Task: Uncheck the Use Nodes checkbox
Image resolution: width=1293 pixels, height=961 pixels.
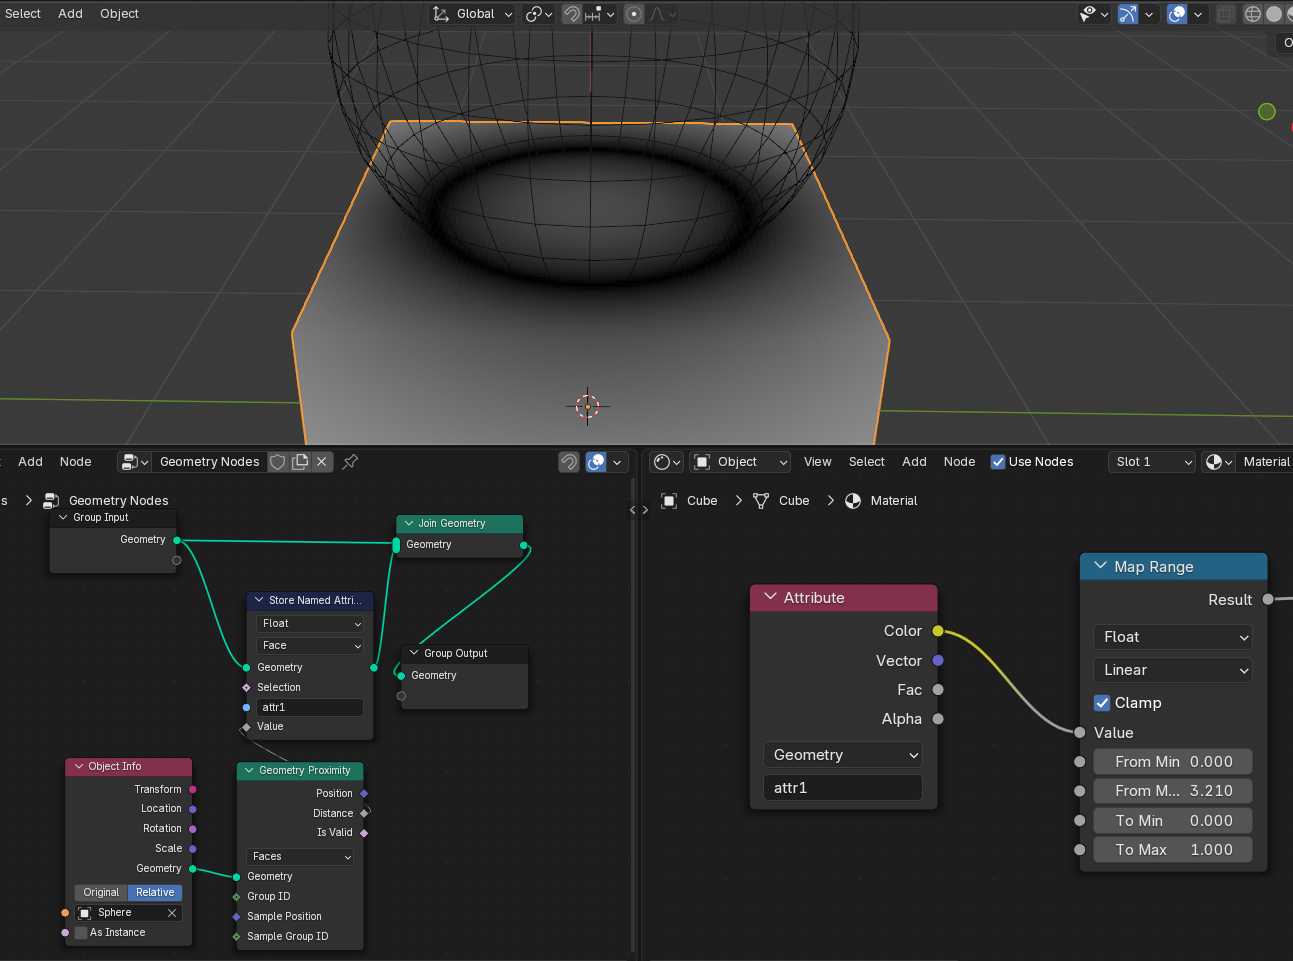Action: [998, 462]
